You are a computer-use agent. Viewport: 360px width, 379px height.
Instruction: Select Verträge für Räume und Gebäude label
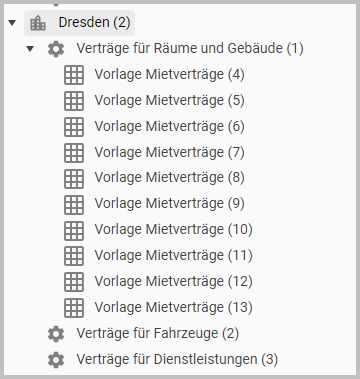(x=190, y=49)
